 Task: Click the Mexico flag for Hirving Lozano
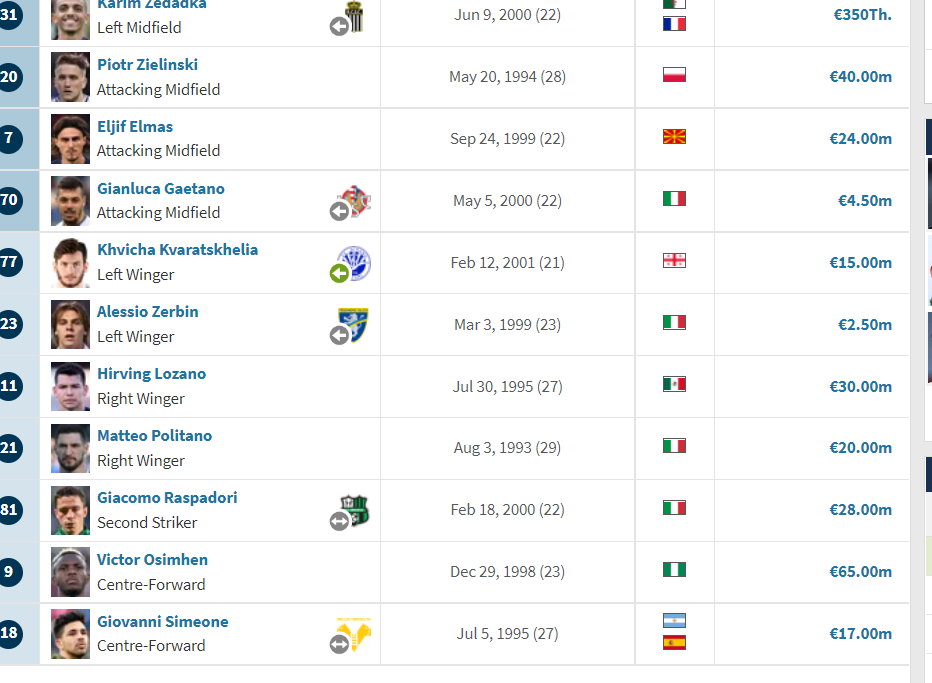[x=674, y=384]
